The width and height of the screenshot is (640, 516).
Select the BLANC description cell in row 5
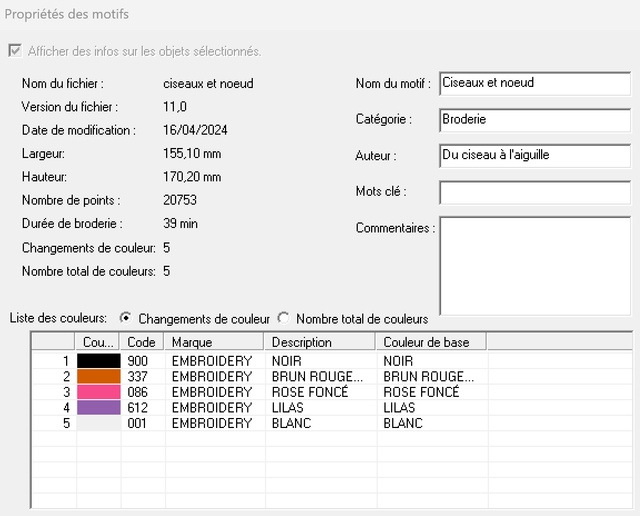(x=291, y=424)
